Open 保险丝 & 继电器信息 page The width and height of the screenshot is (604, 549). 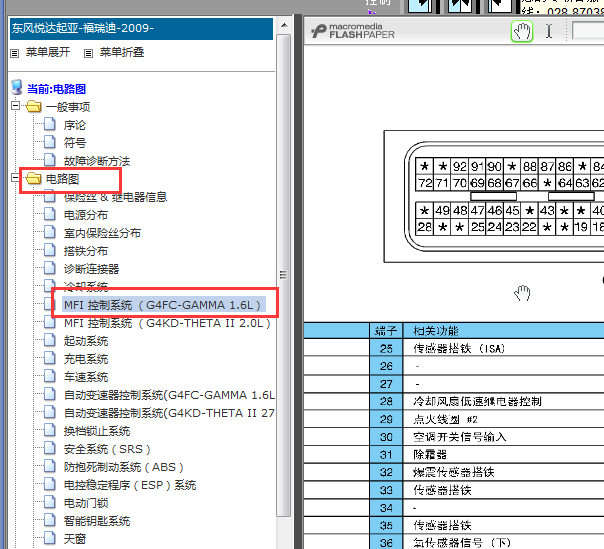115,197
